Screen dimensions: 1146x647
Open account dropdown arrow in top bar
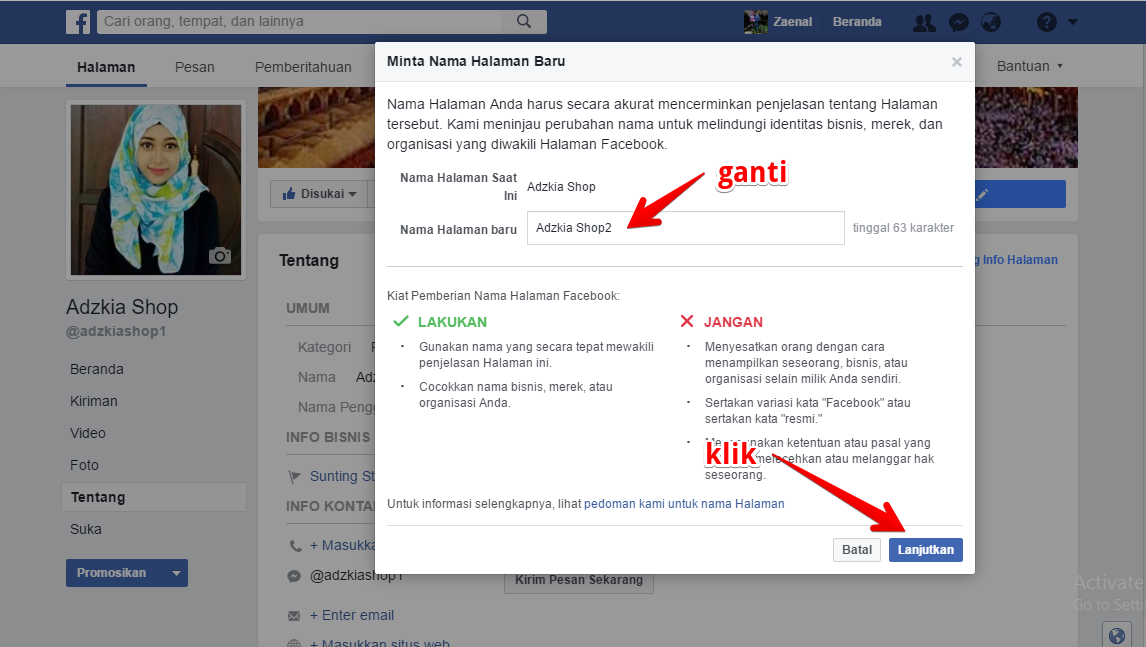pos(1073,22)
